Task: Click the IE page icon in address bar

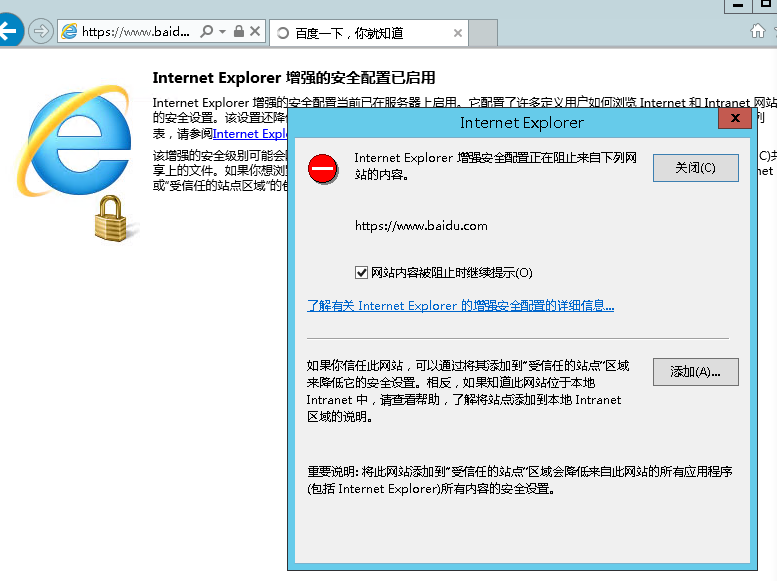Action: click(x=69, y=31)
